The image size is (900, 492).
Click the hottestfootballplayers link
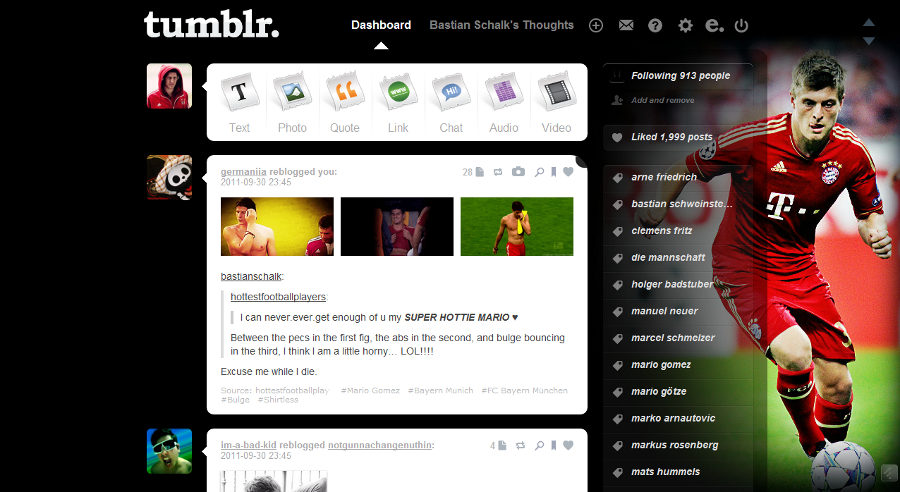click(278, 297)
